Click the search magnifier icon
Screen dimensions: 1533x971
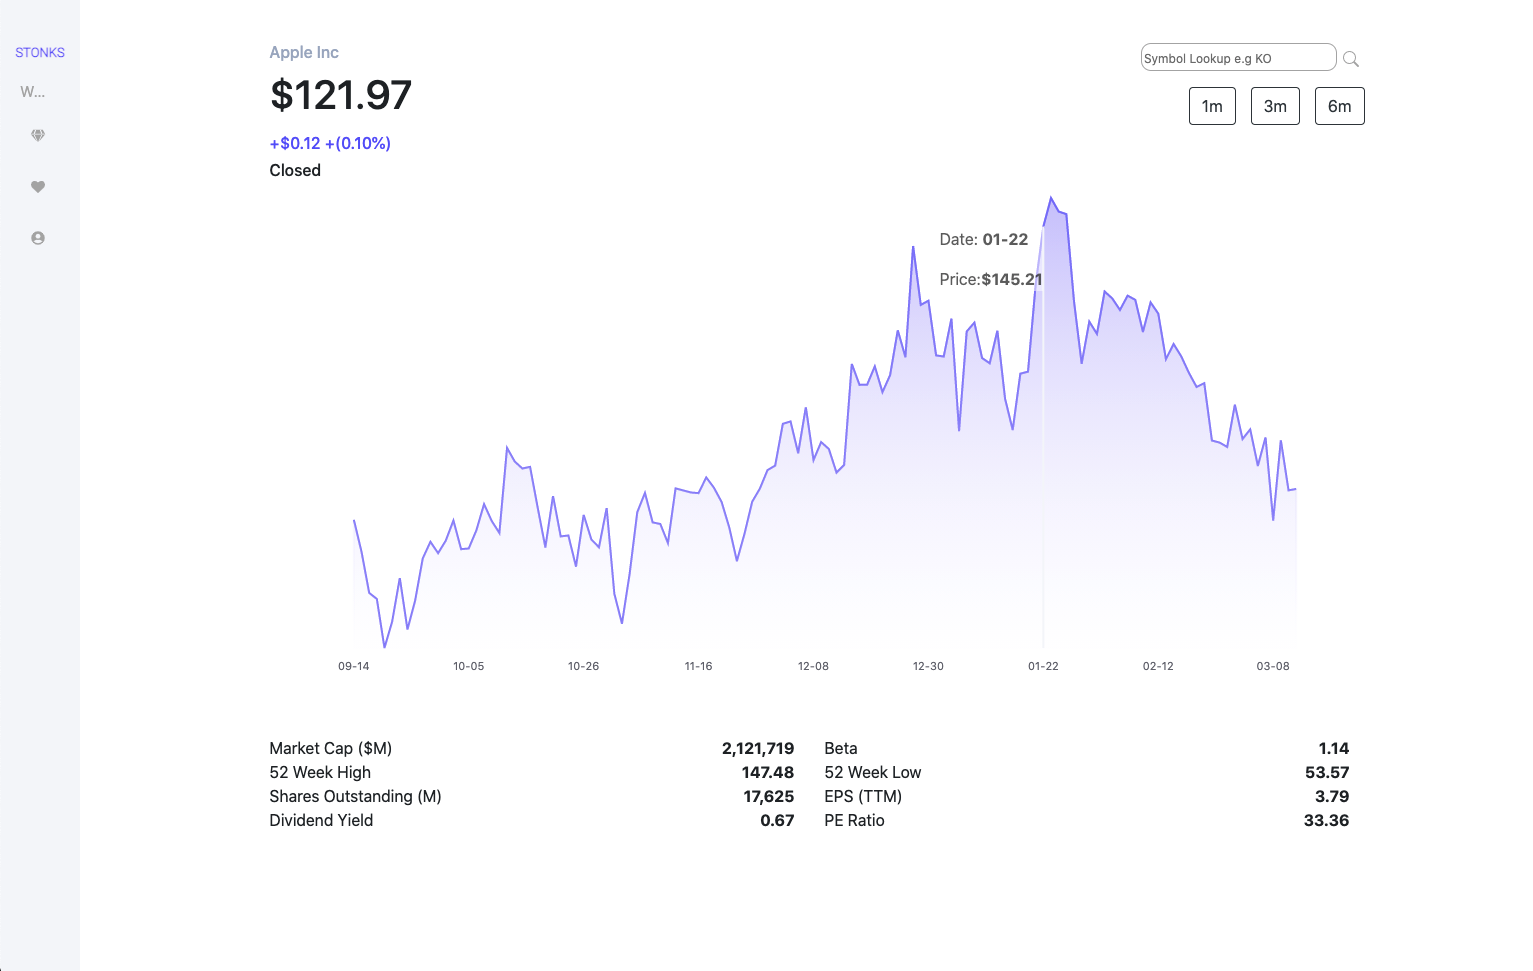[x=1351, y=59]
